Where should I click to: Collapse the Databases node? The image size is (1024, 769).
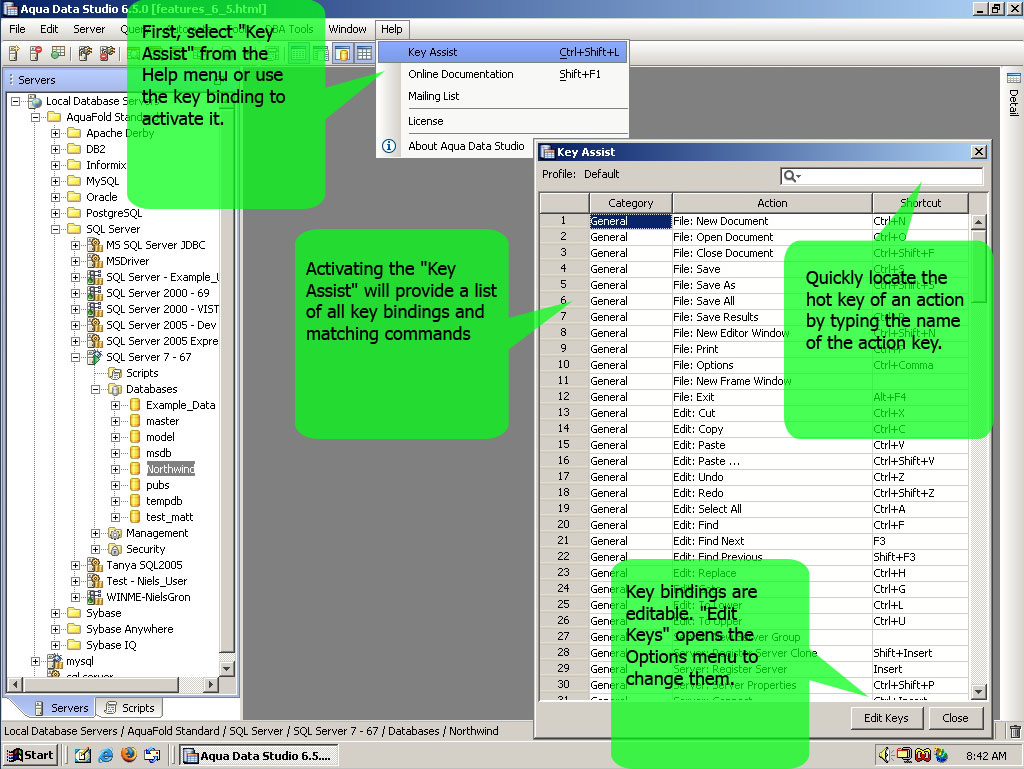coord(95,389)
